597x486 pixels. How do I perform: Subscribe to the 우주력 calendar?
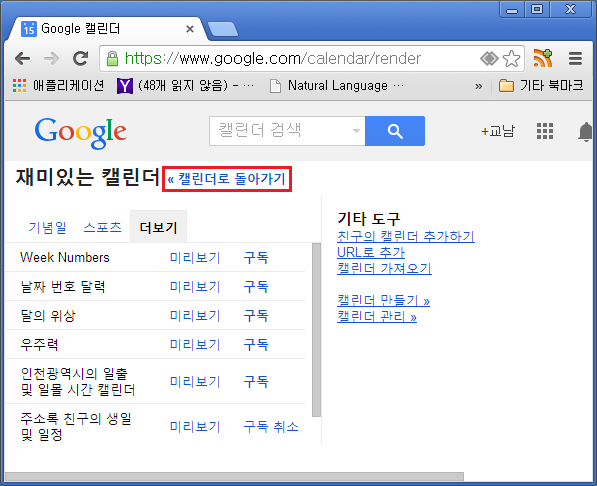click(256, 345)
